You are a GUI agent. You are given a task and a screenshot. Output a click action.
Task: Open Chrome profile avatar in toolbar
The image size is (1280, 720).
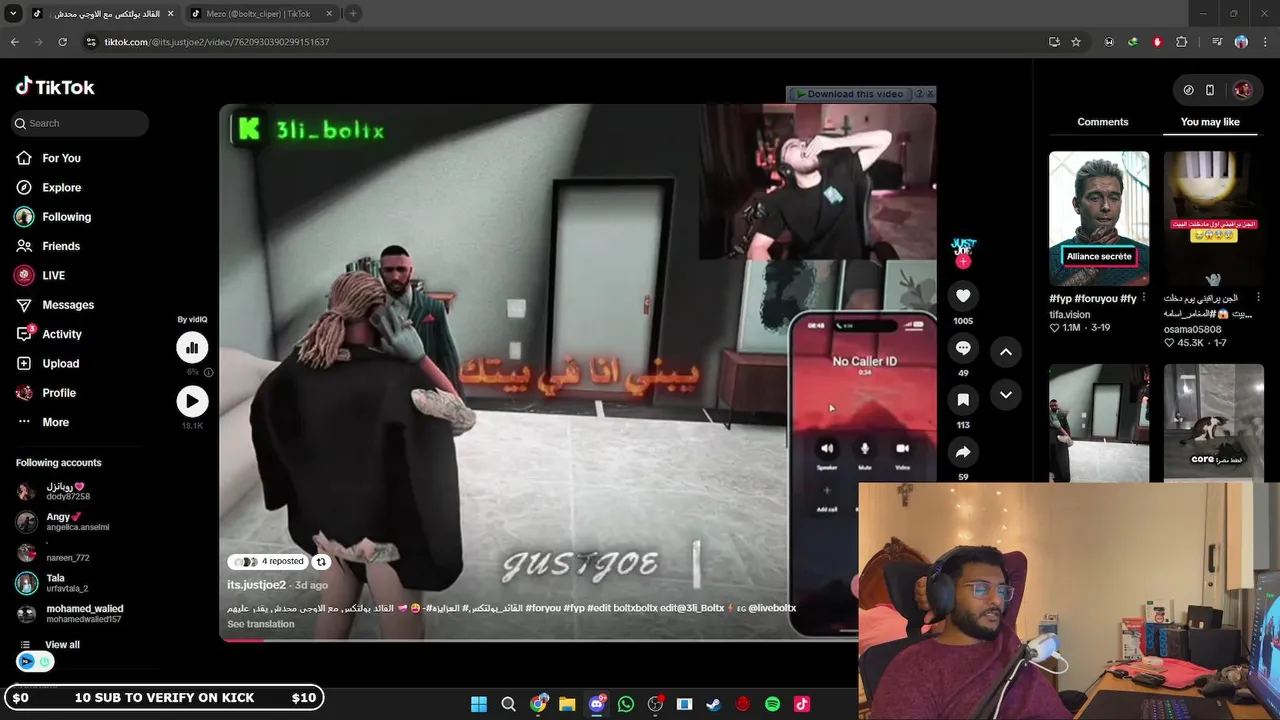click(x=1241, y=42)
